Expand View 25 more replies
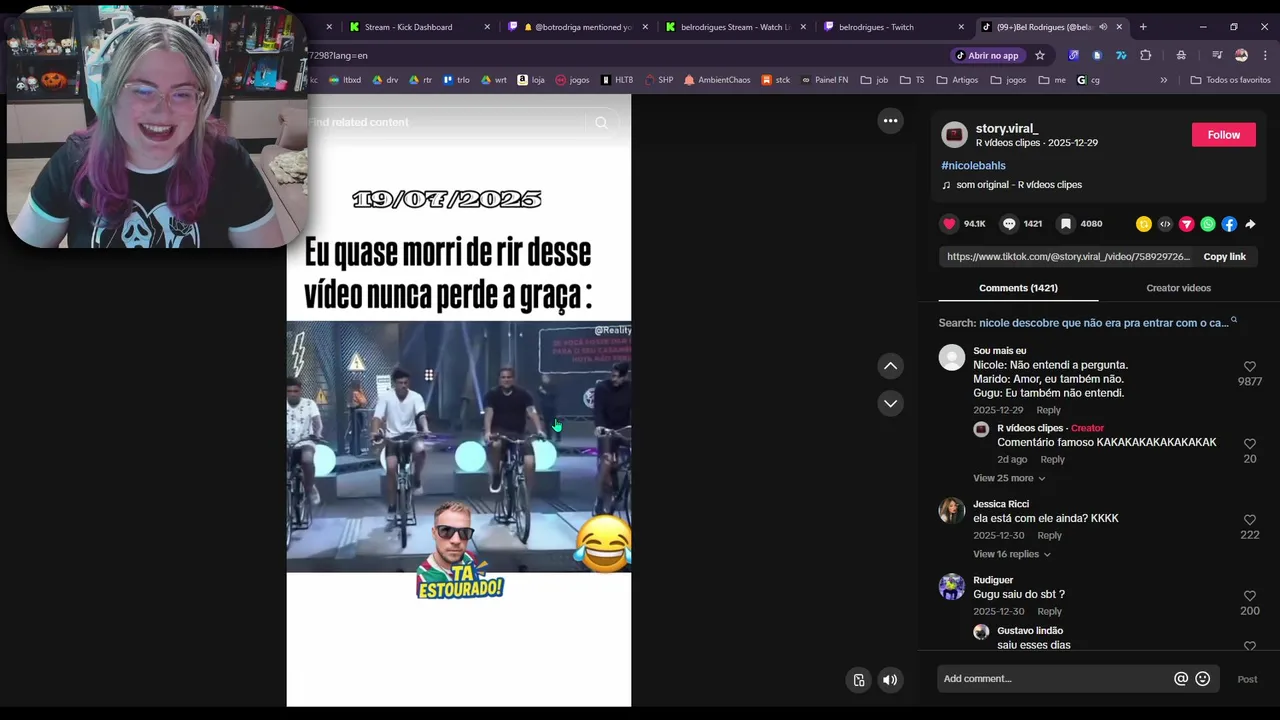The height and width of the screenshot is (720, 1280). [1009, 478]
